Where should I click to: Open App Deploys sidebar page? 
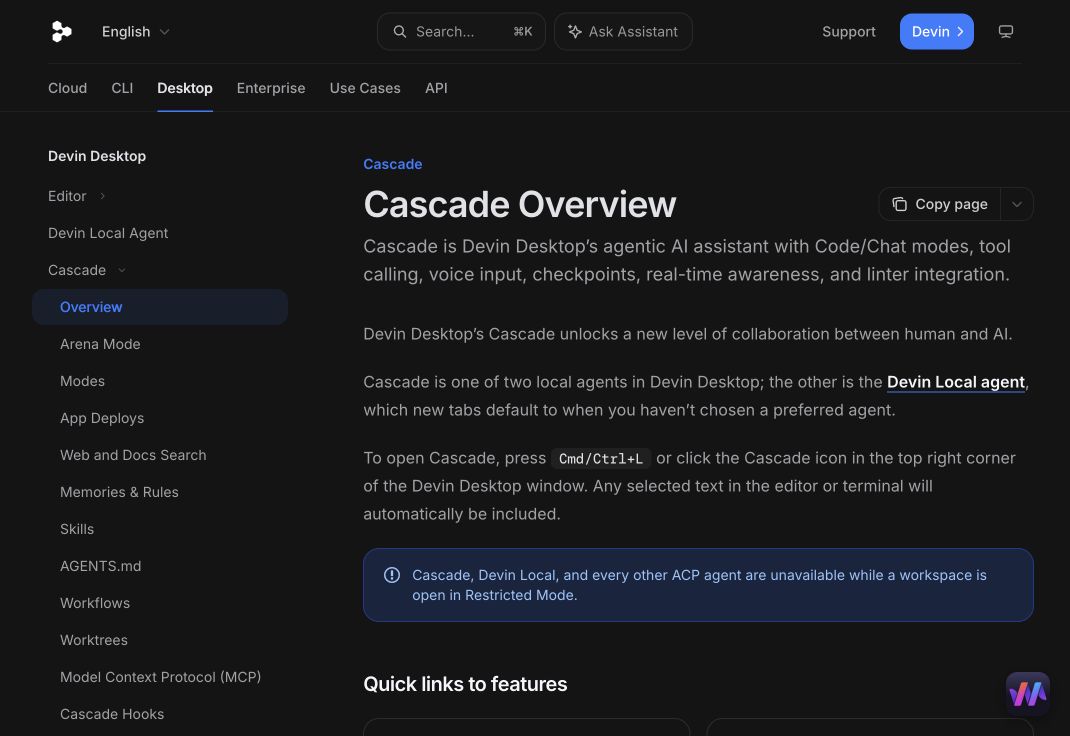pos(102,418)
